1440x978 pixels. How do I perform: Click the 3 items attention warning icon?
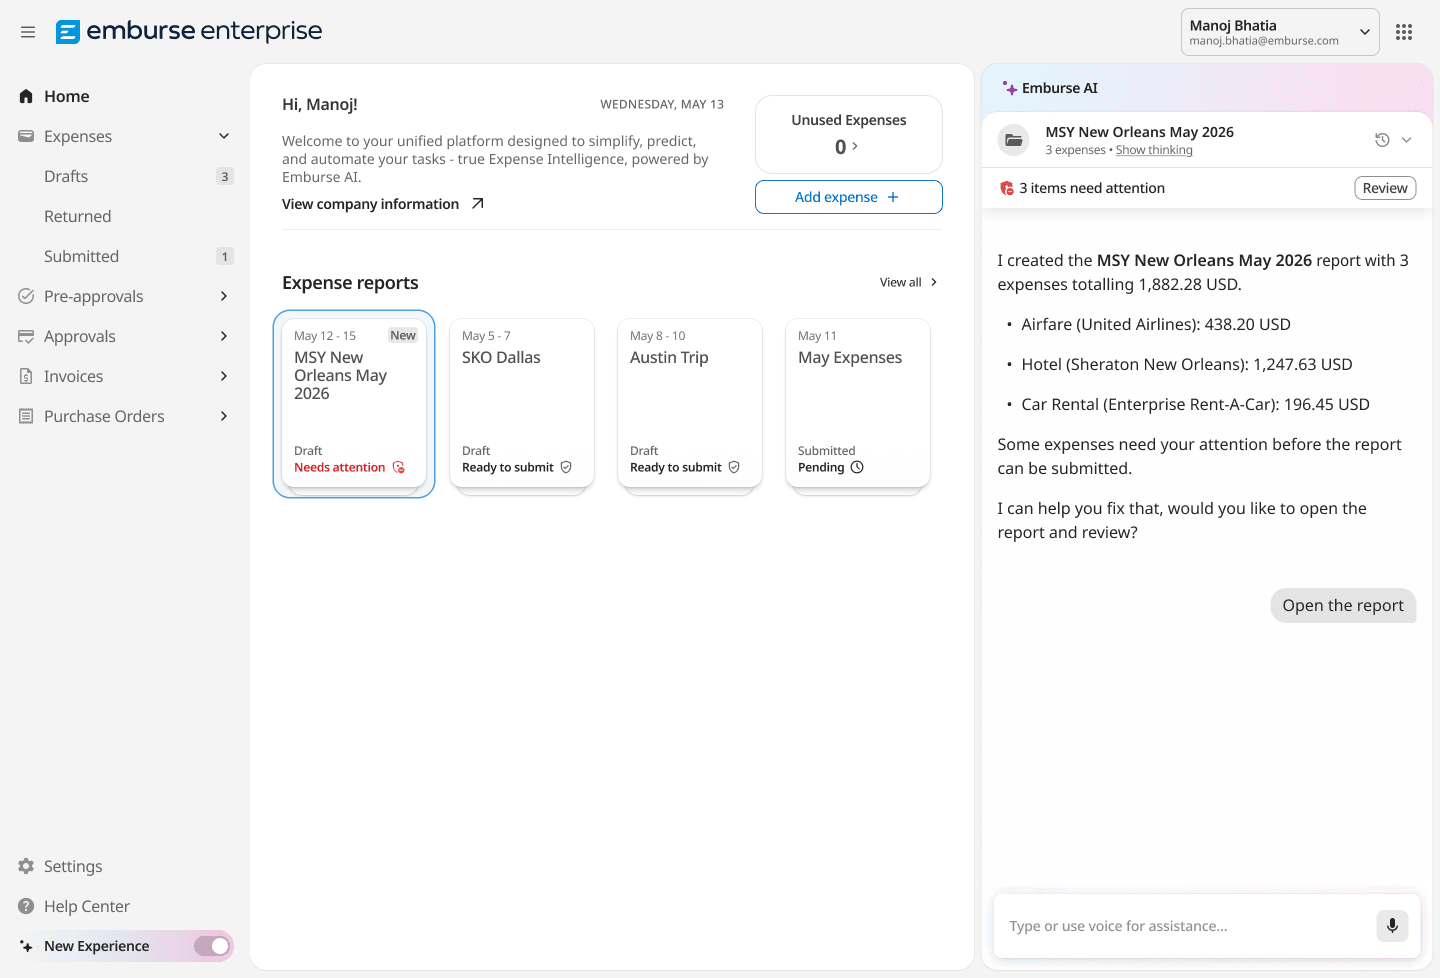pos(1007,188)
